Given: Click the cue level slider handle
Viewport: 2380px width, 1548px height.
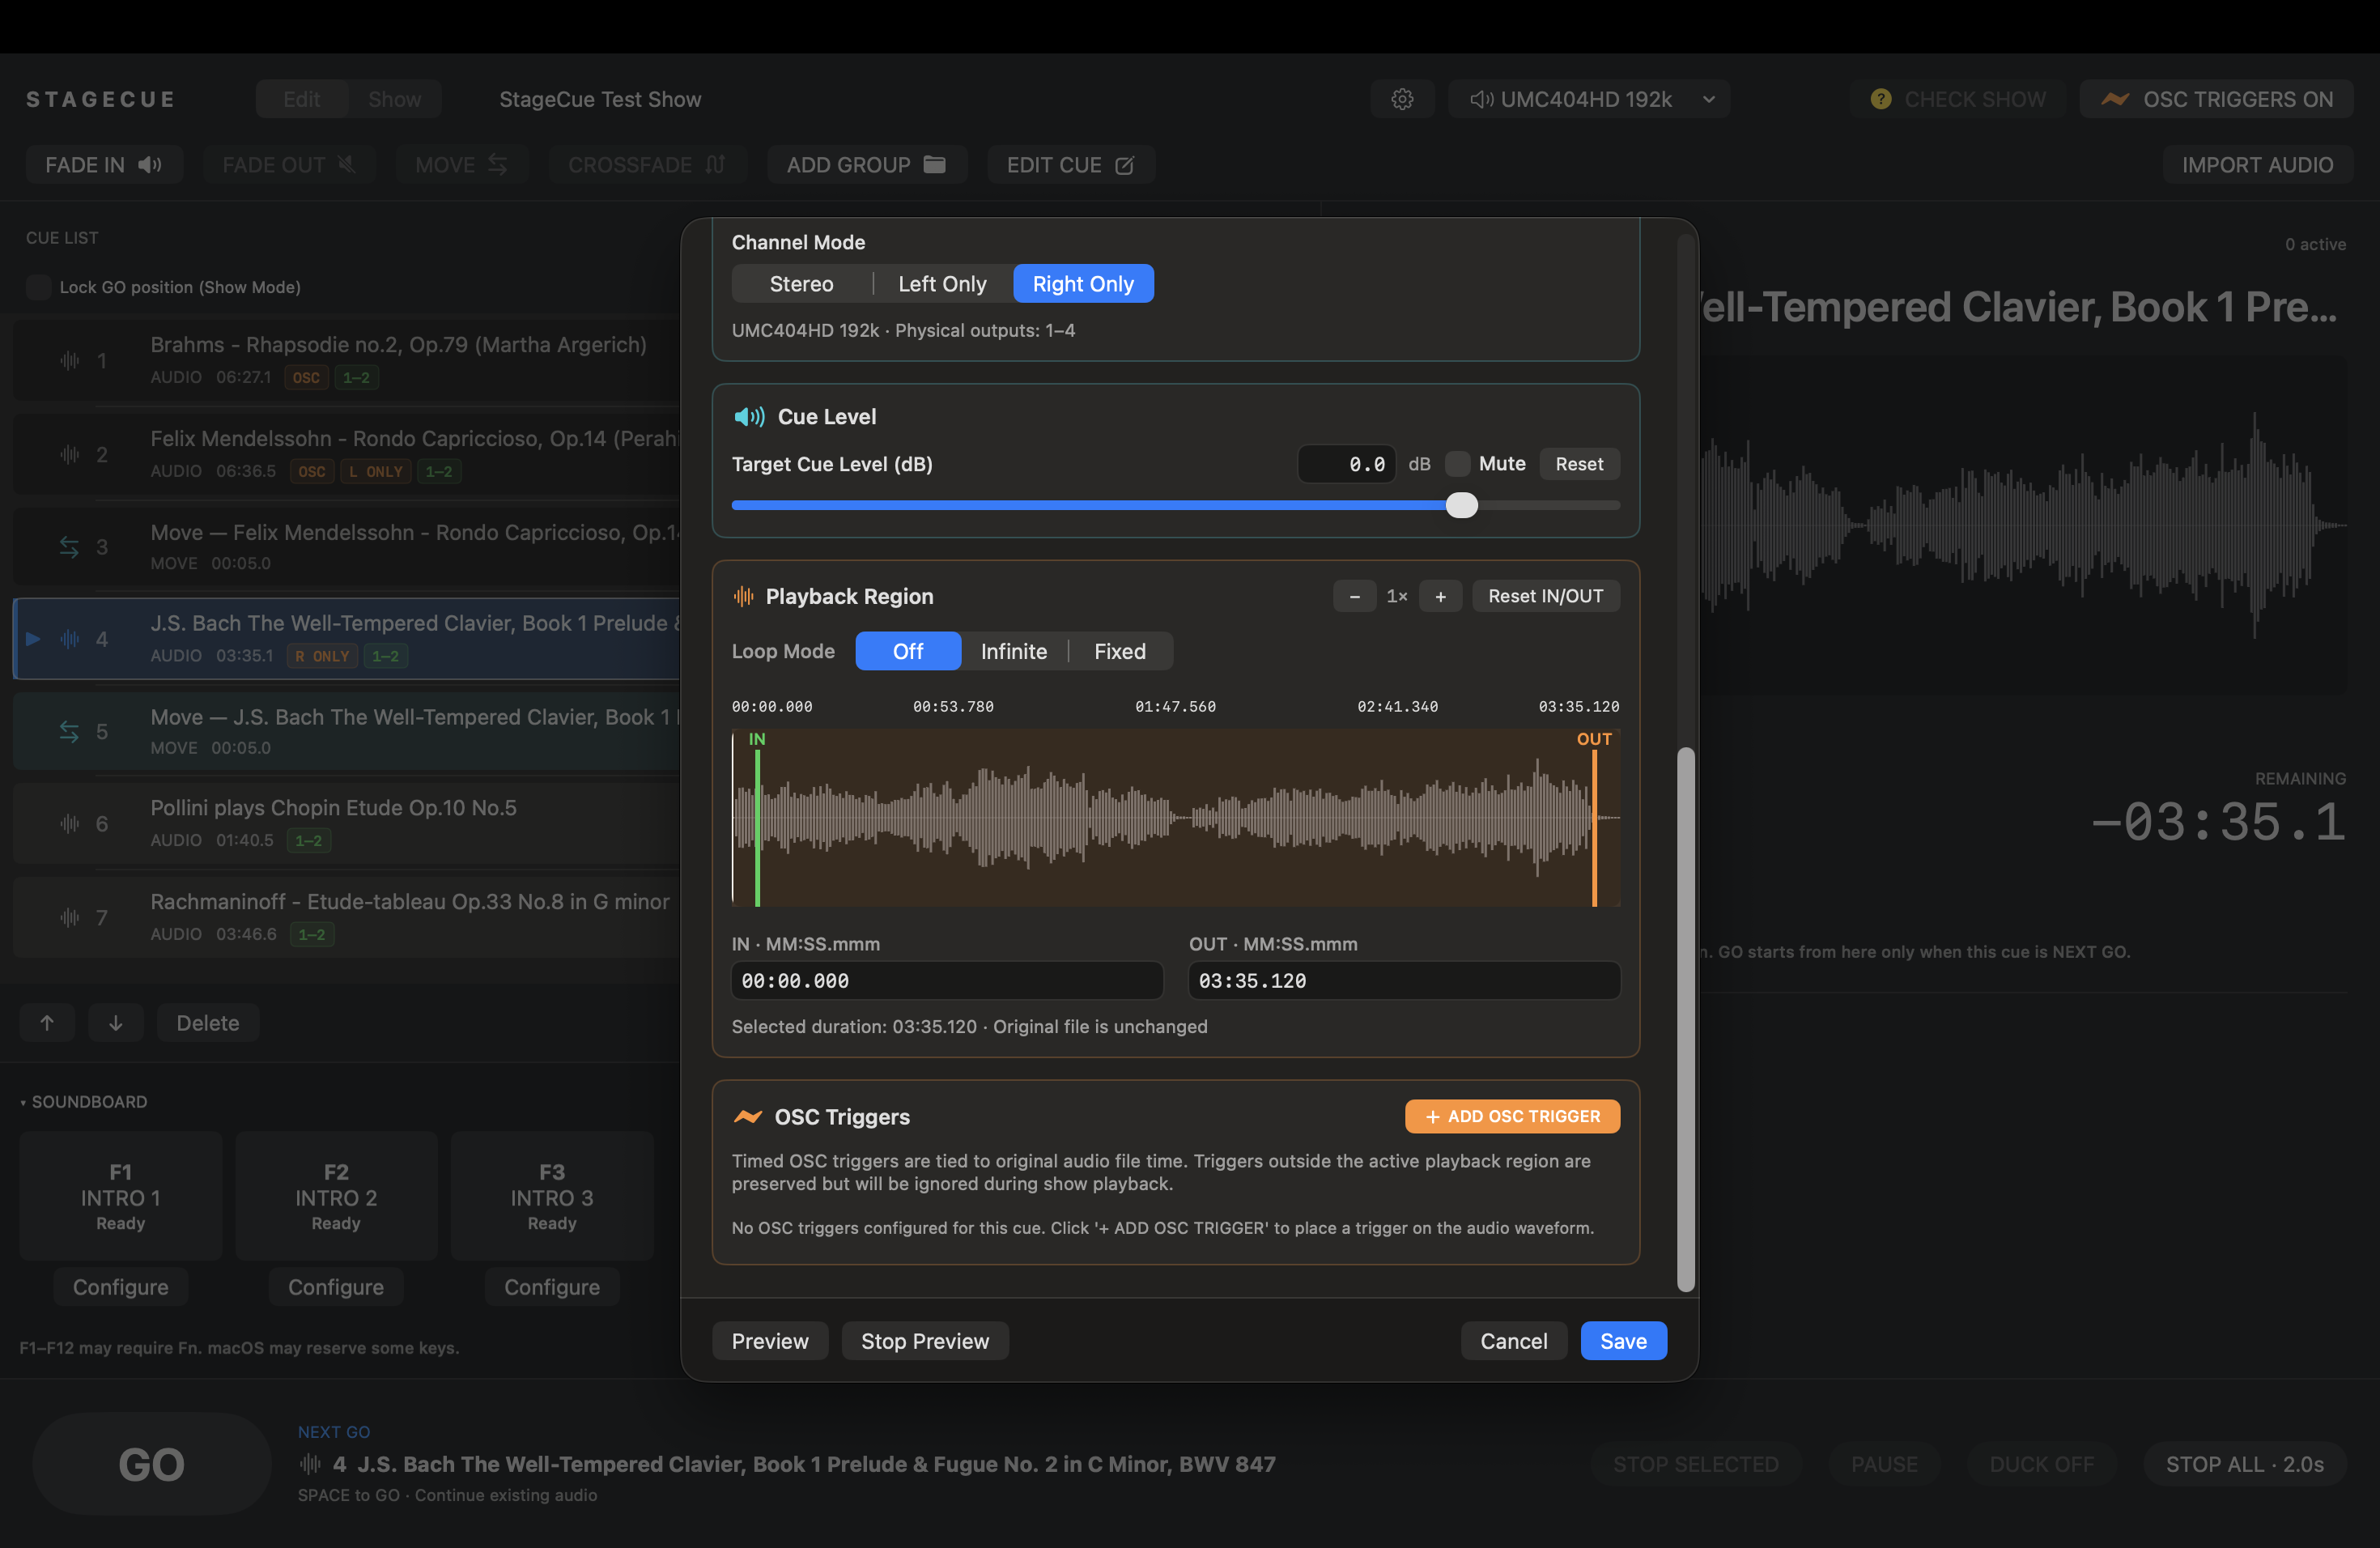Looking at the screenshot, I should click(1461, 505).
